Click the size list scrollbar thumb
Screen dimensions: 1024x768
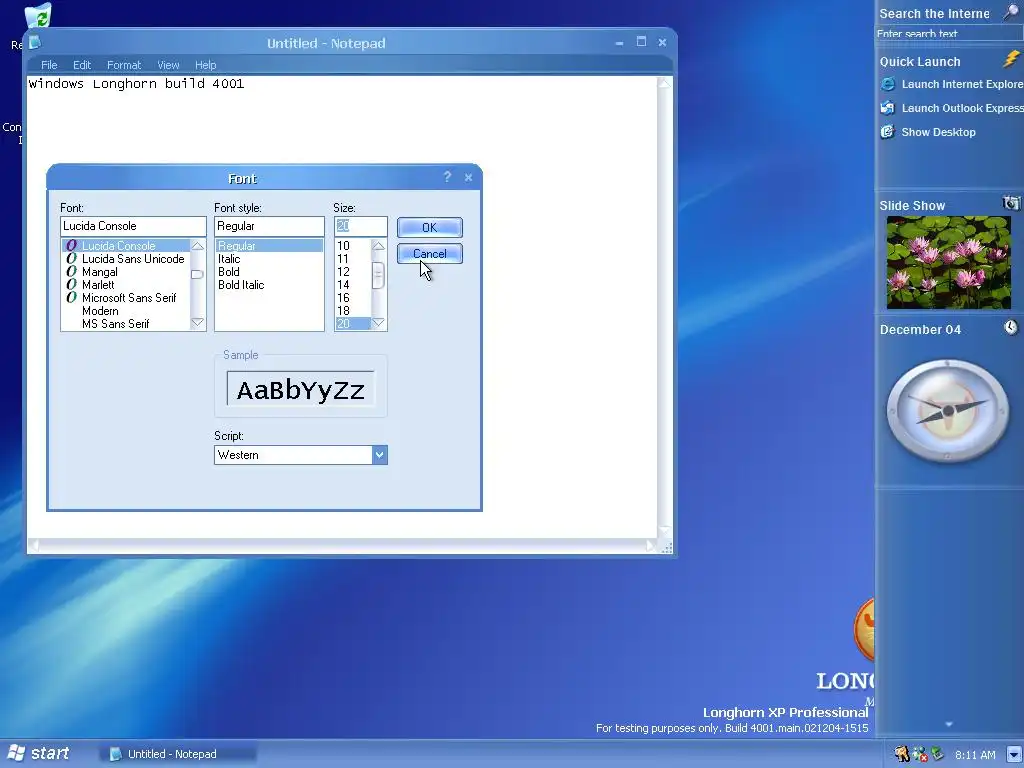point(378,275)
